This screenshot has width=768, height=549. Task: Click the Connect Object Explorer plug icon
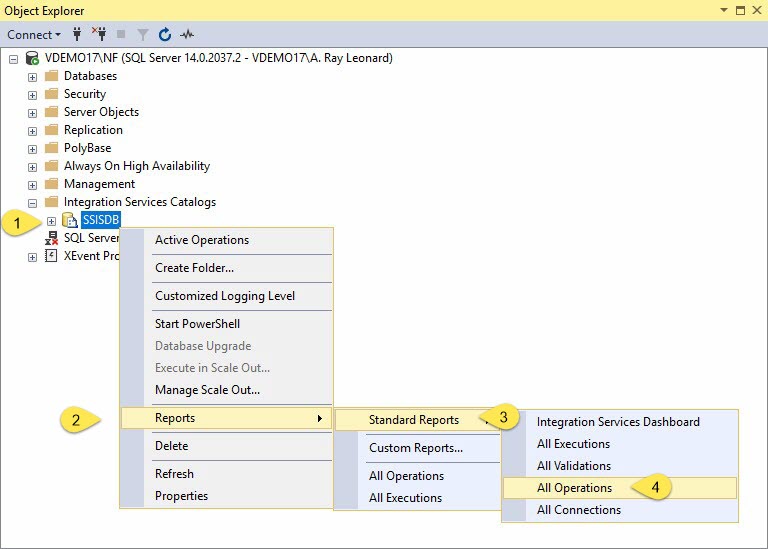coord(77,34)
